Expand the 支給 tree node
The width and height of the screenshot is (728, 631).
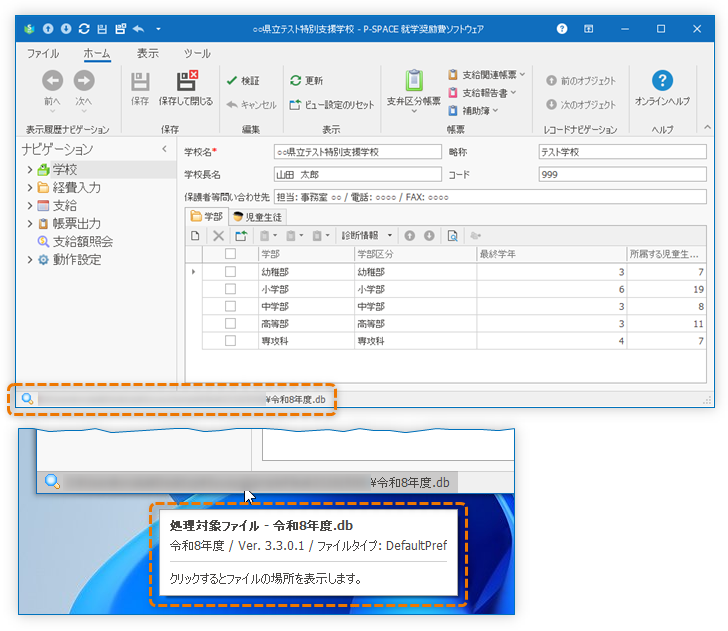(x=30, y=206)
